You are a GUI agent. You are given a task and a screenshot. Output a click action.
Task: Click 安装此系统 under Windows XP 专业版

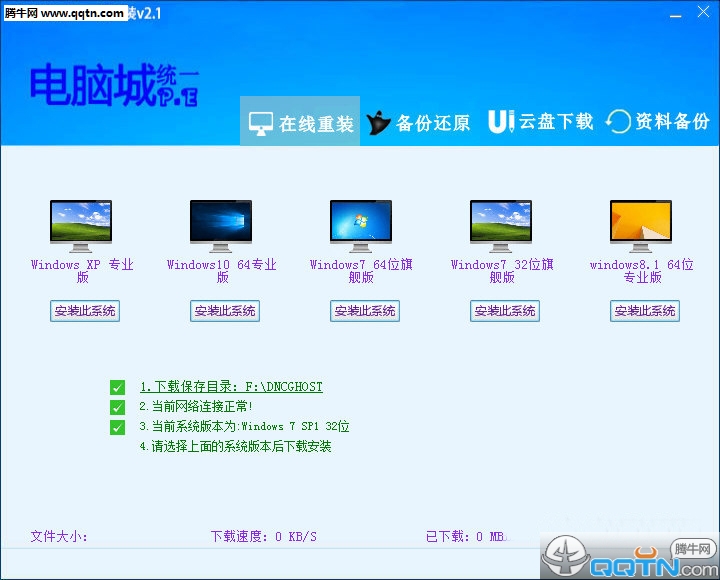click(x=85, y=311)
